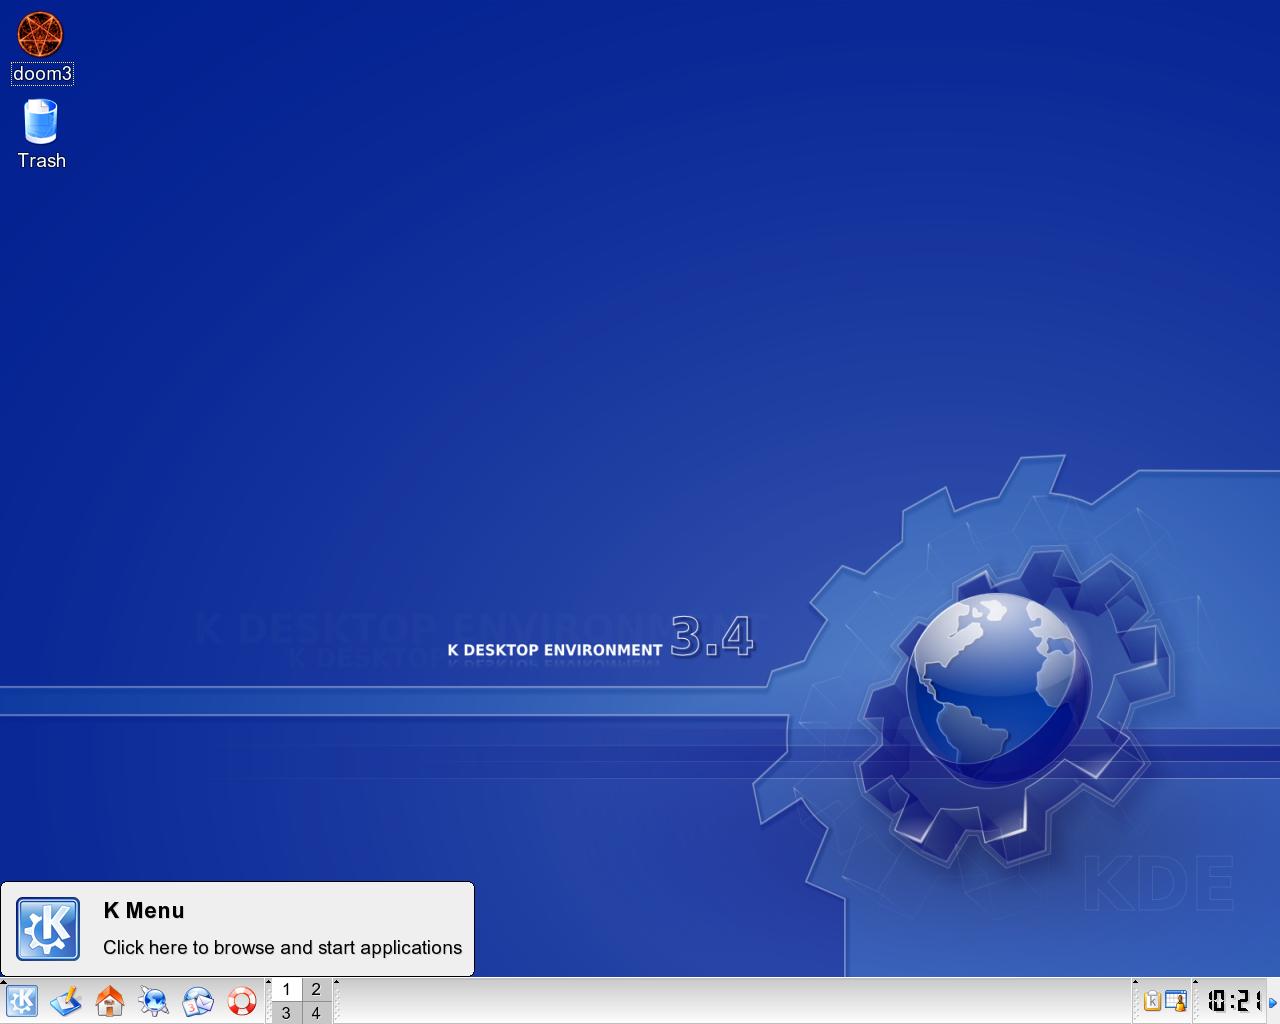Select the Trash desktop icon
1280x1024 pixels.
click(x=41, y=134)
